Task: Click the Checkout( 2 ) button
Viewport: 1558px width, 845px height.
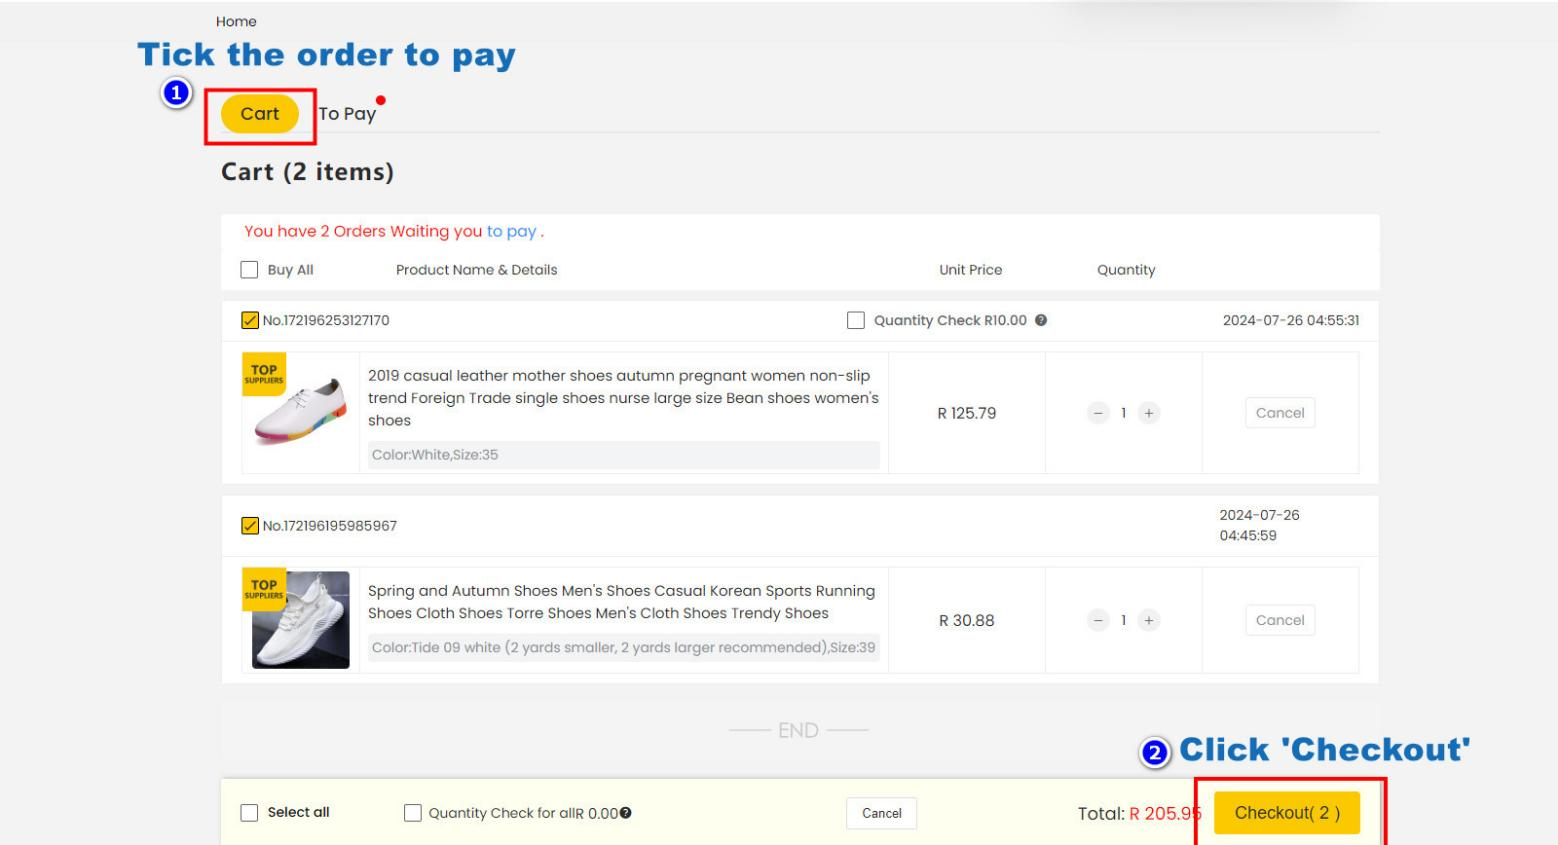Action: point(1286,813)
